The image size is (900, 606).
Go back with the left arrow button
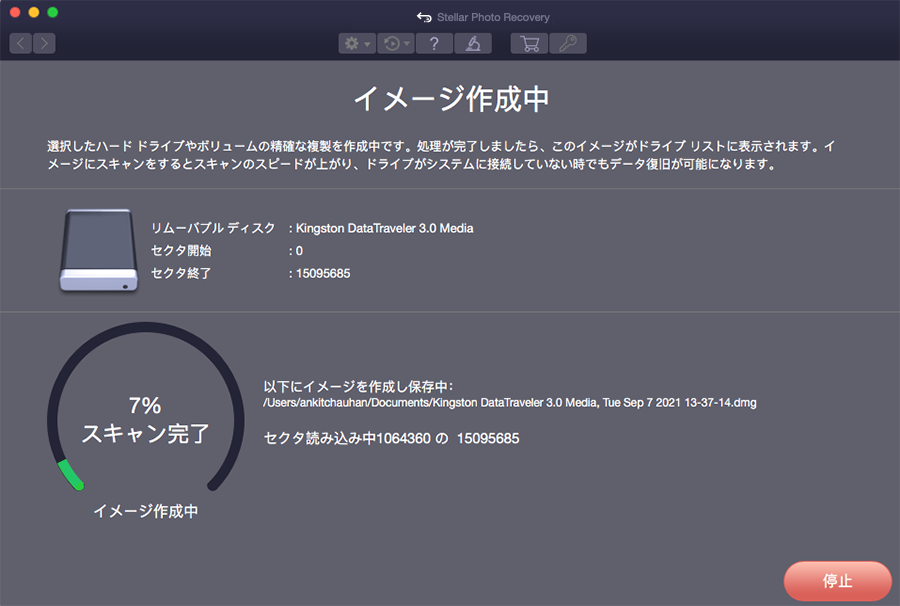pos(21,43)
